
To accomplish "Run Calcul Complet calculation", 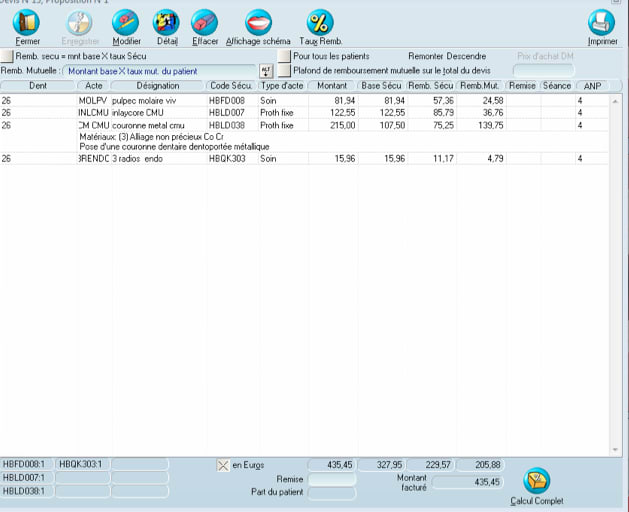I will point(537,482).
